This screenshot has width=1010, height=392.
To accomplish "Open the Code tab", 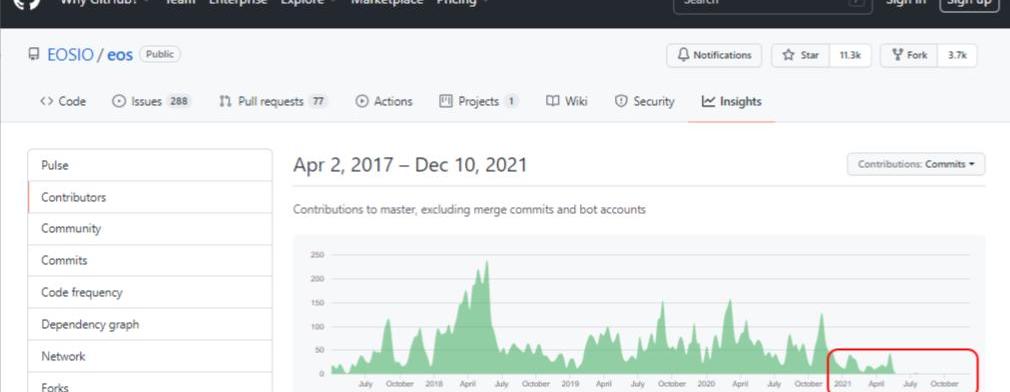I will (62, 101).
